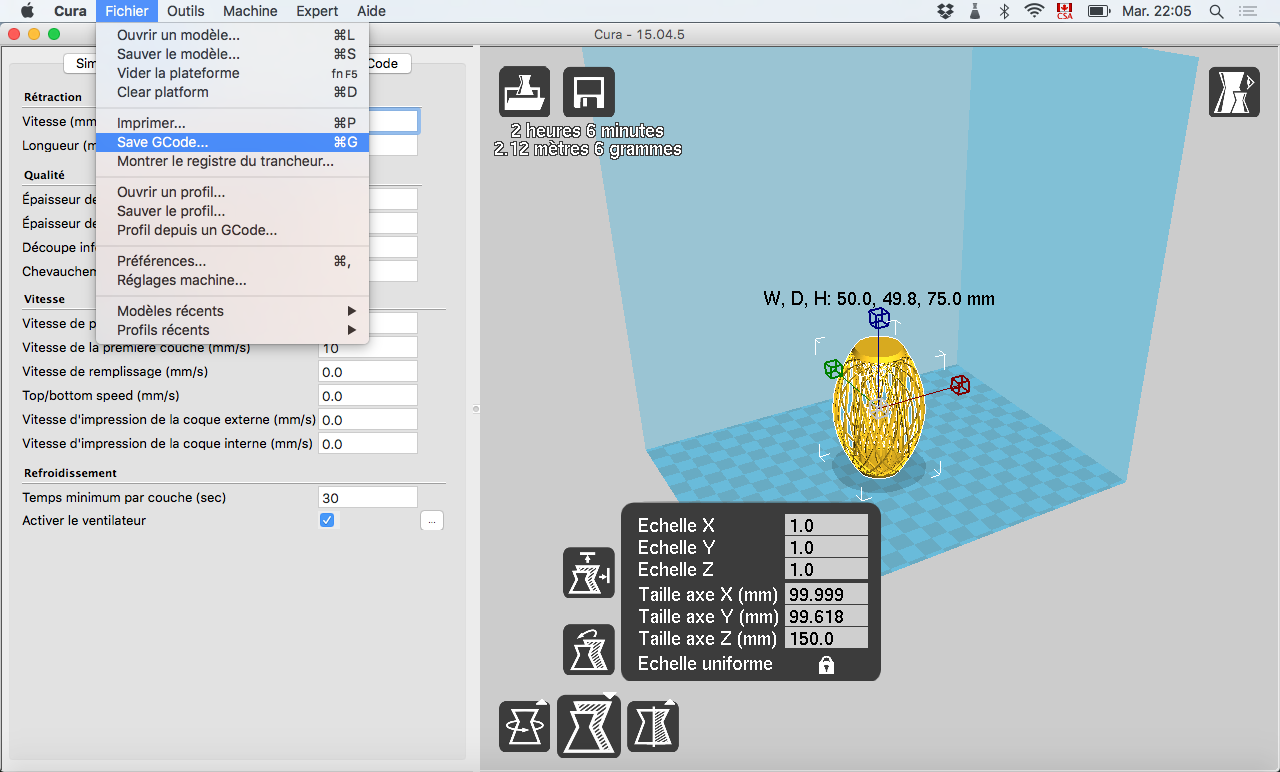The width and height of the screenshot is (1280, 772).
Task: Select Clear platform menu item
Action: [x=232, y=92]
